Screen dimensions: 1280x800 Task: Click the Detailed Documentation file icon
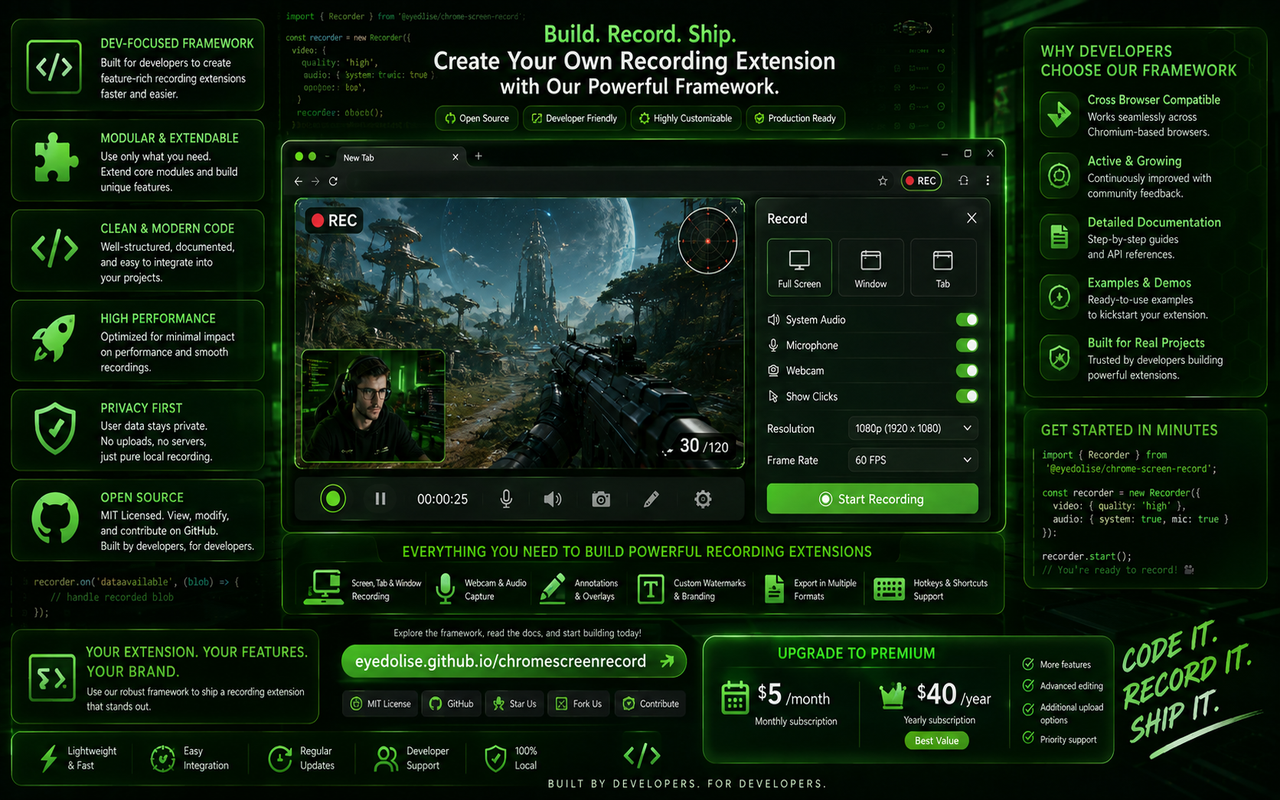point(1058,237)
